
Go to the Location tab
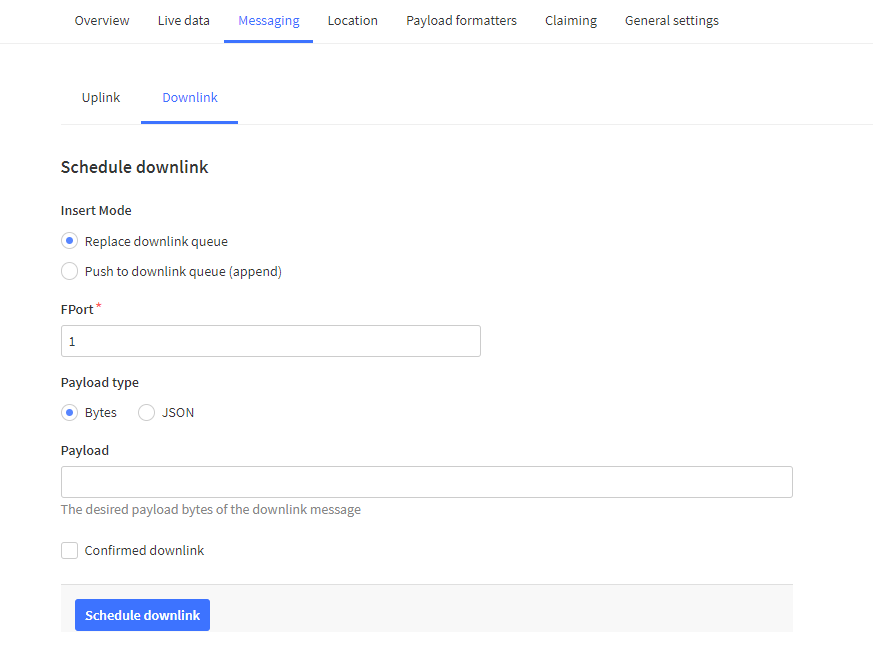[x=352, y=20]
